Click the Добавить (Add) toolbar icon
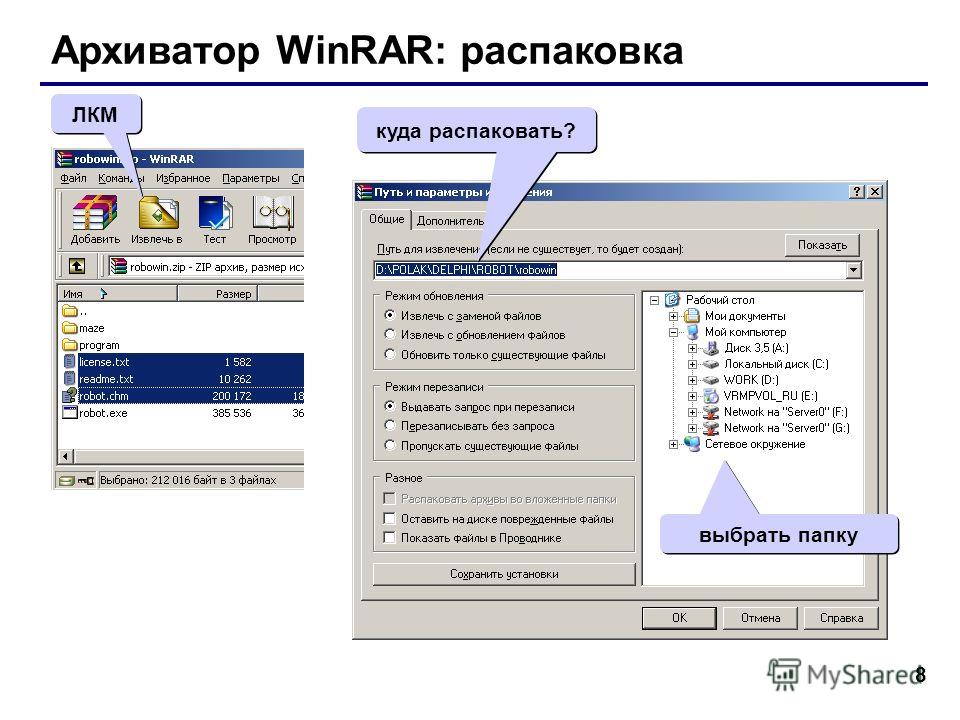 click(x=94, y=213)
